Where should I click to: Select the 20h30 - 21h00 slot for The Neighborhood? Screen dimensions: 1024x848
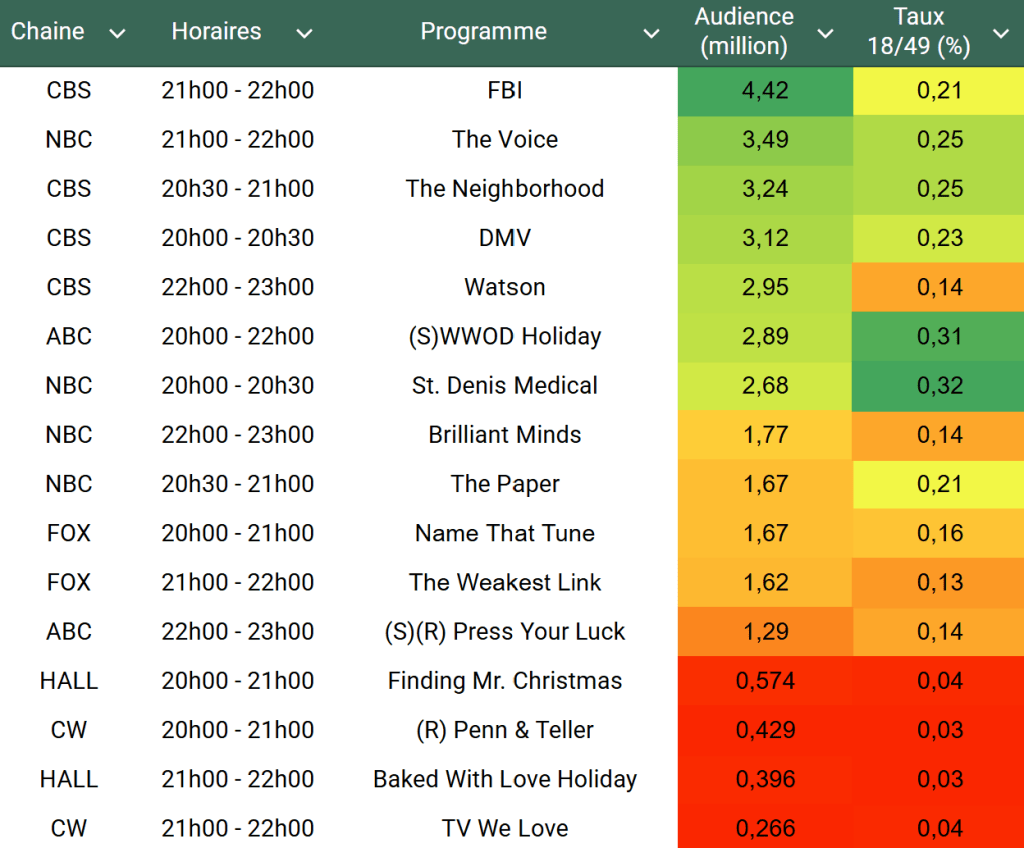pos(237,189)
